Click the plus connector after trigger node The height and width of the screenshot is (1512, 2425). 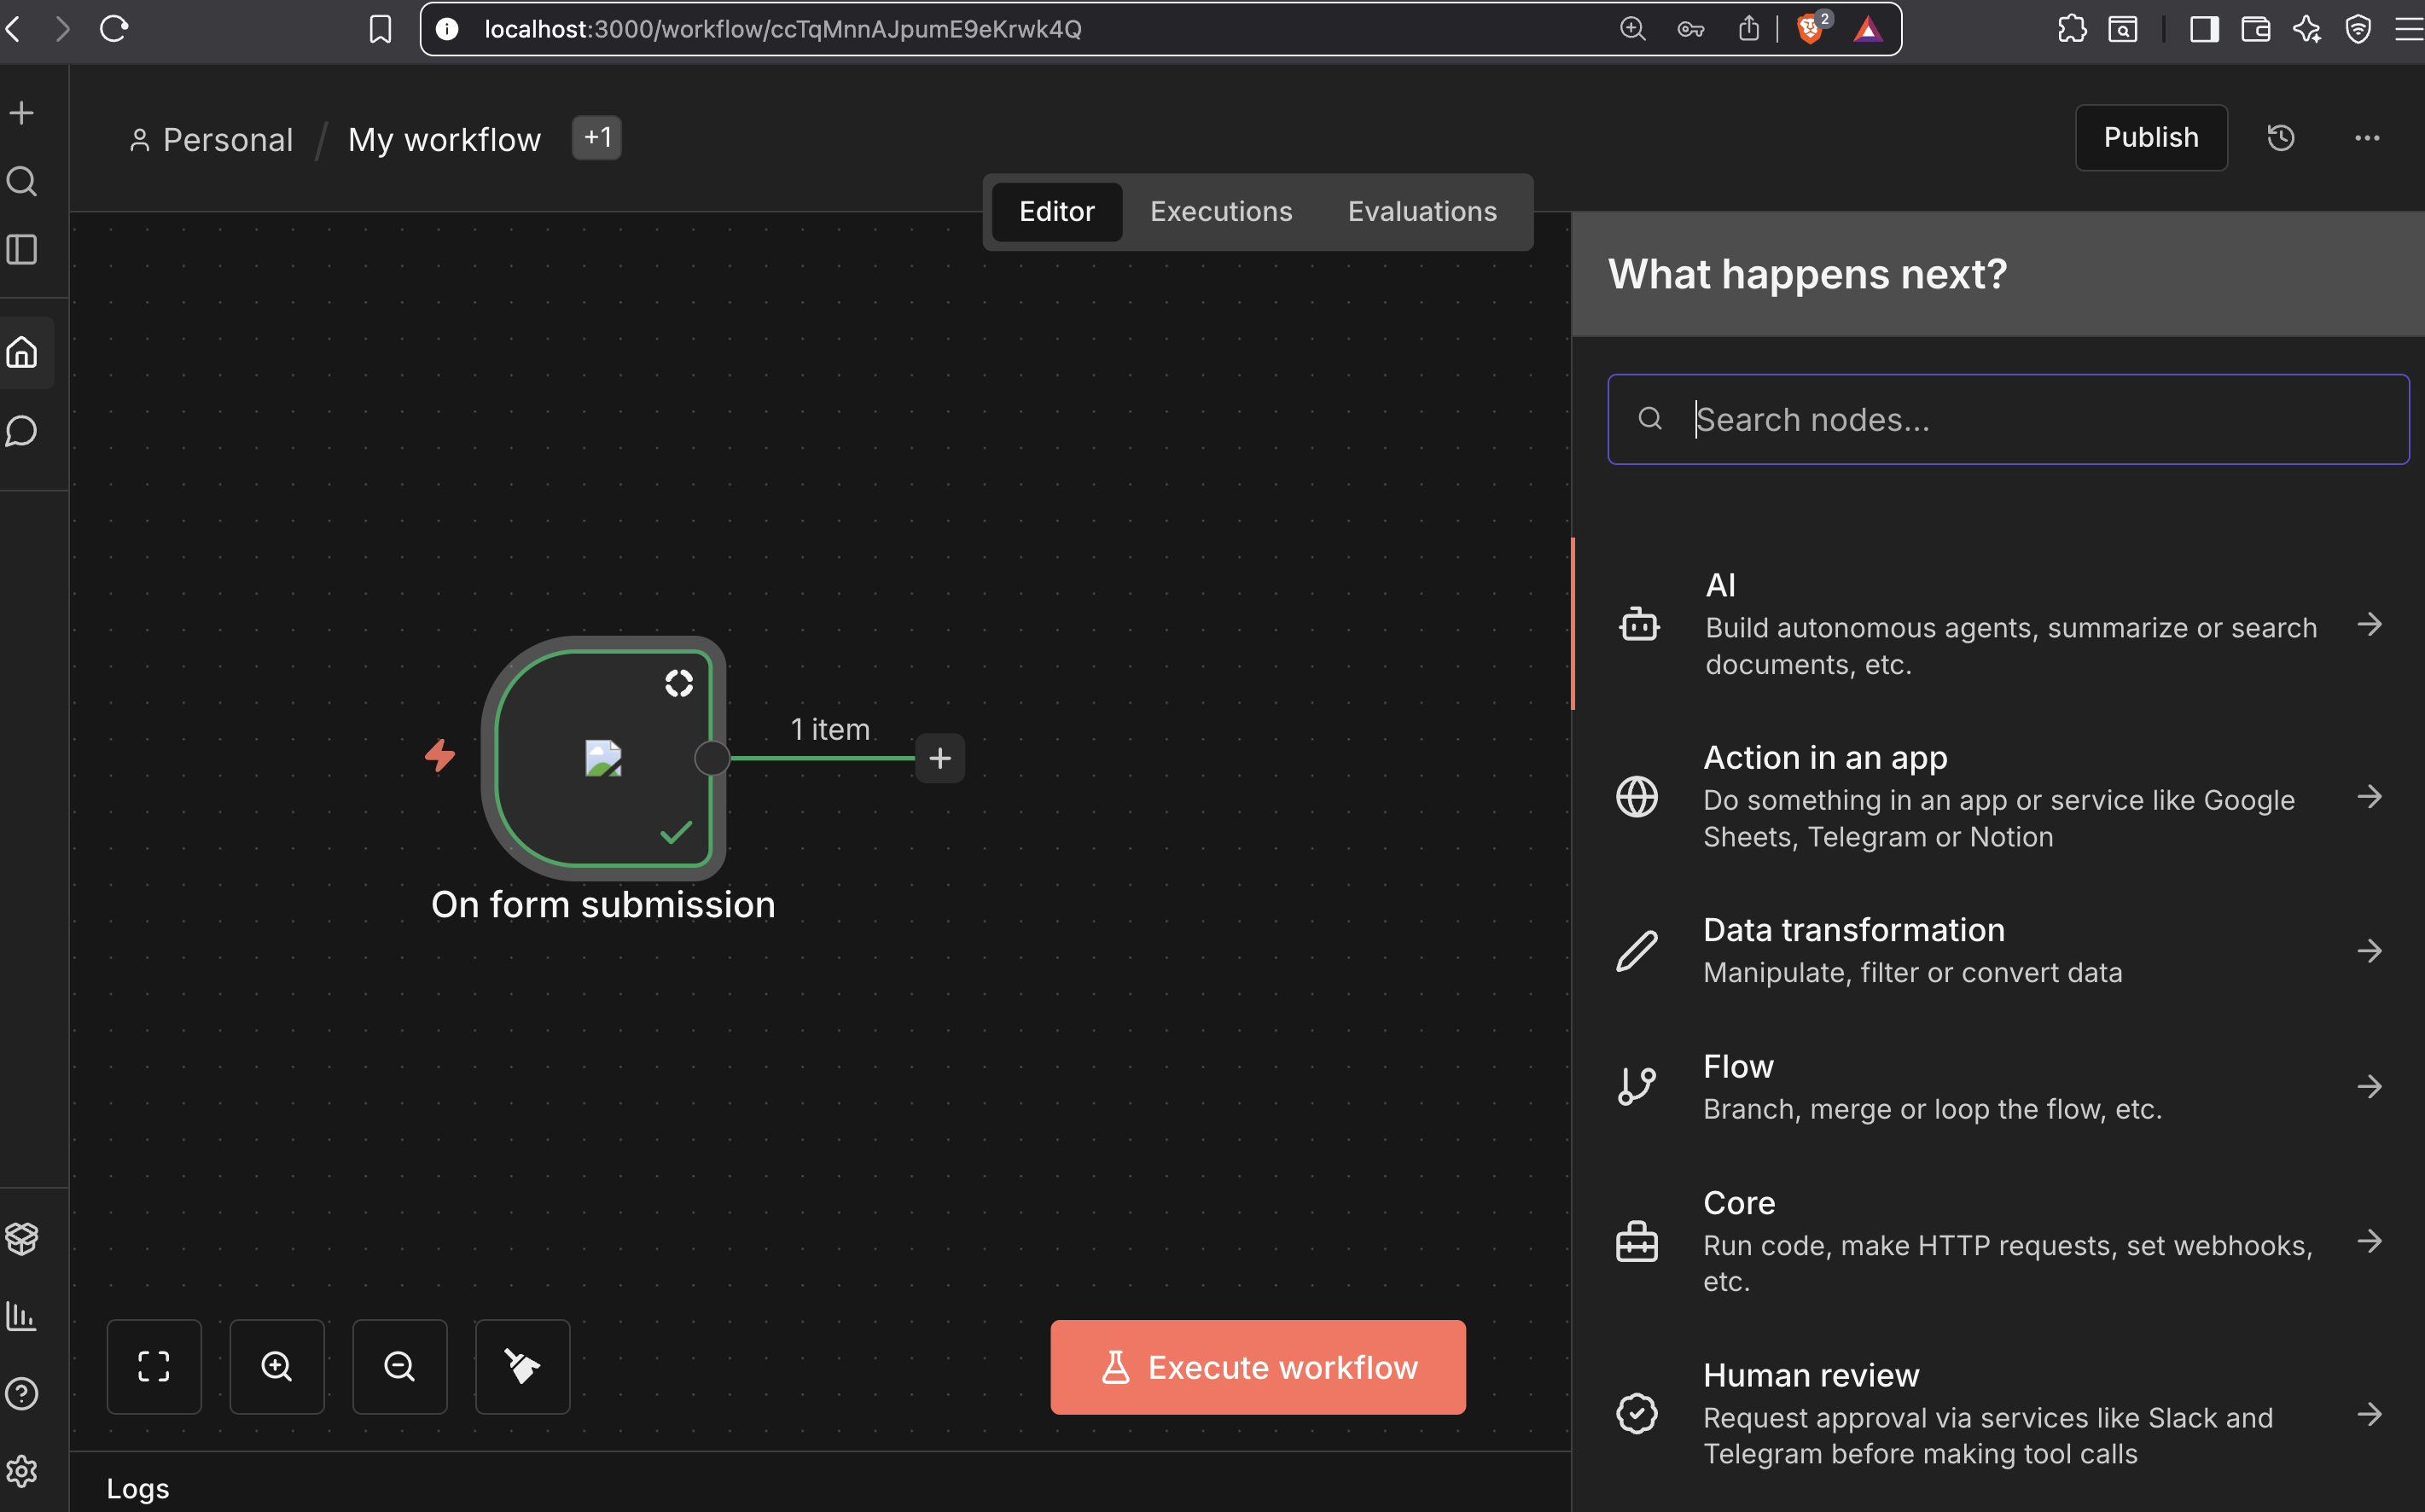tap(939, 758)
